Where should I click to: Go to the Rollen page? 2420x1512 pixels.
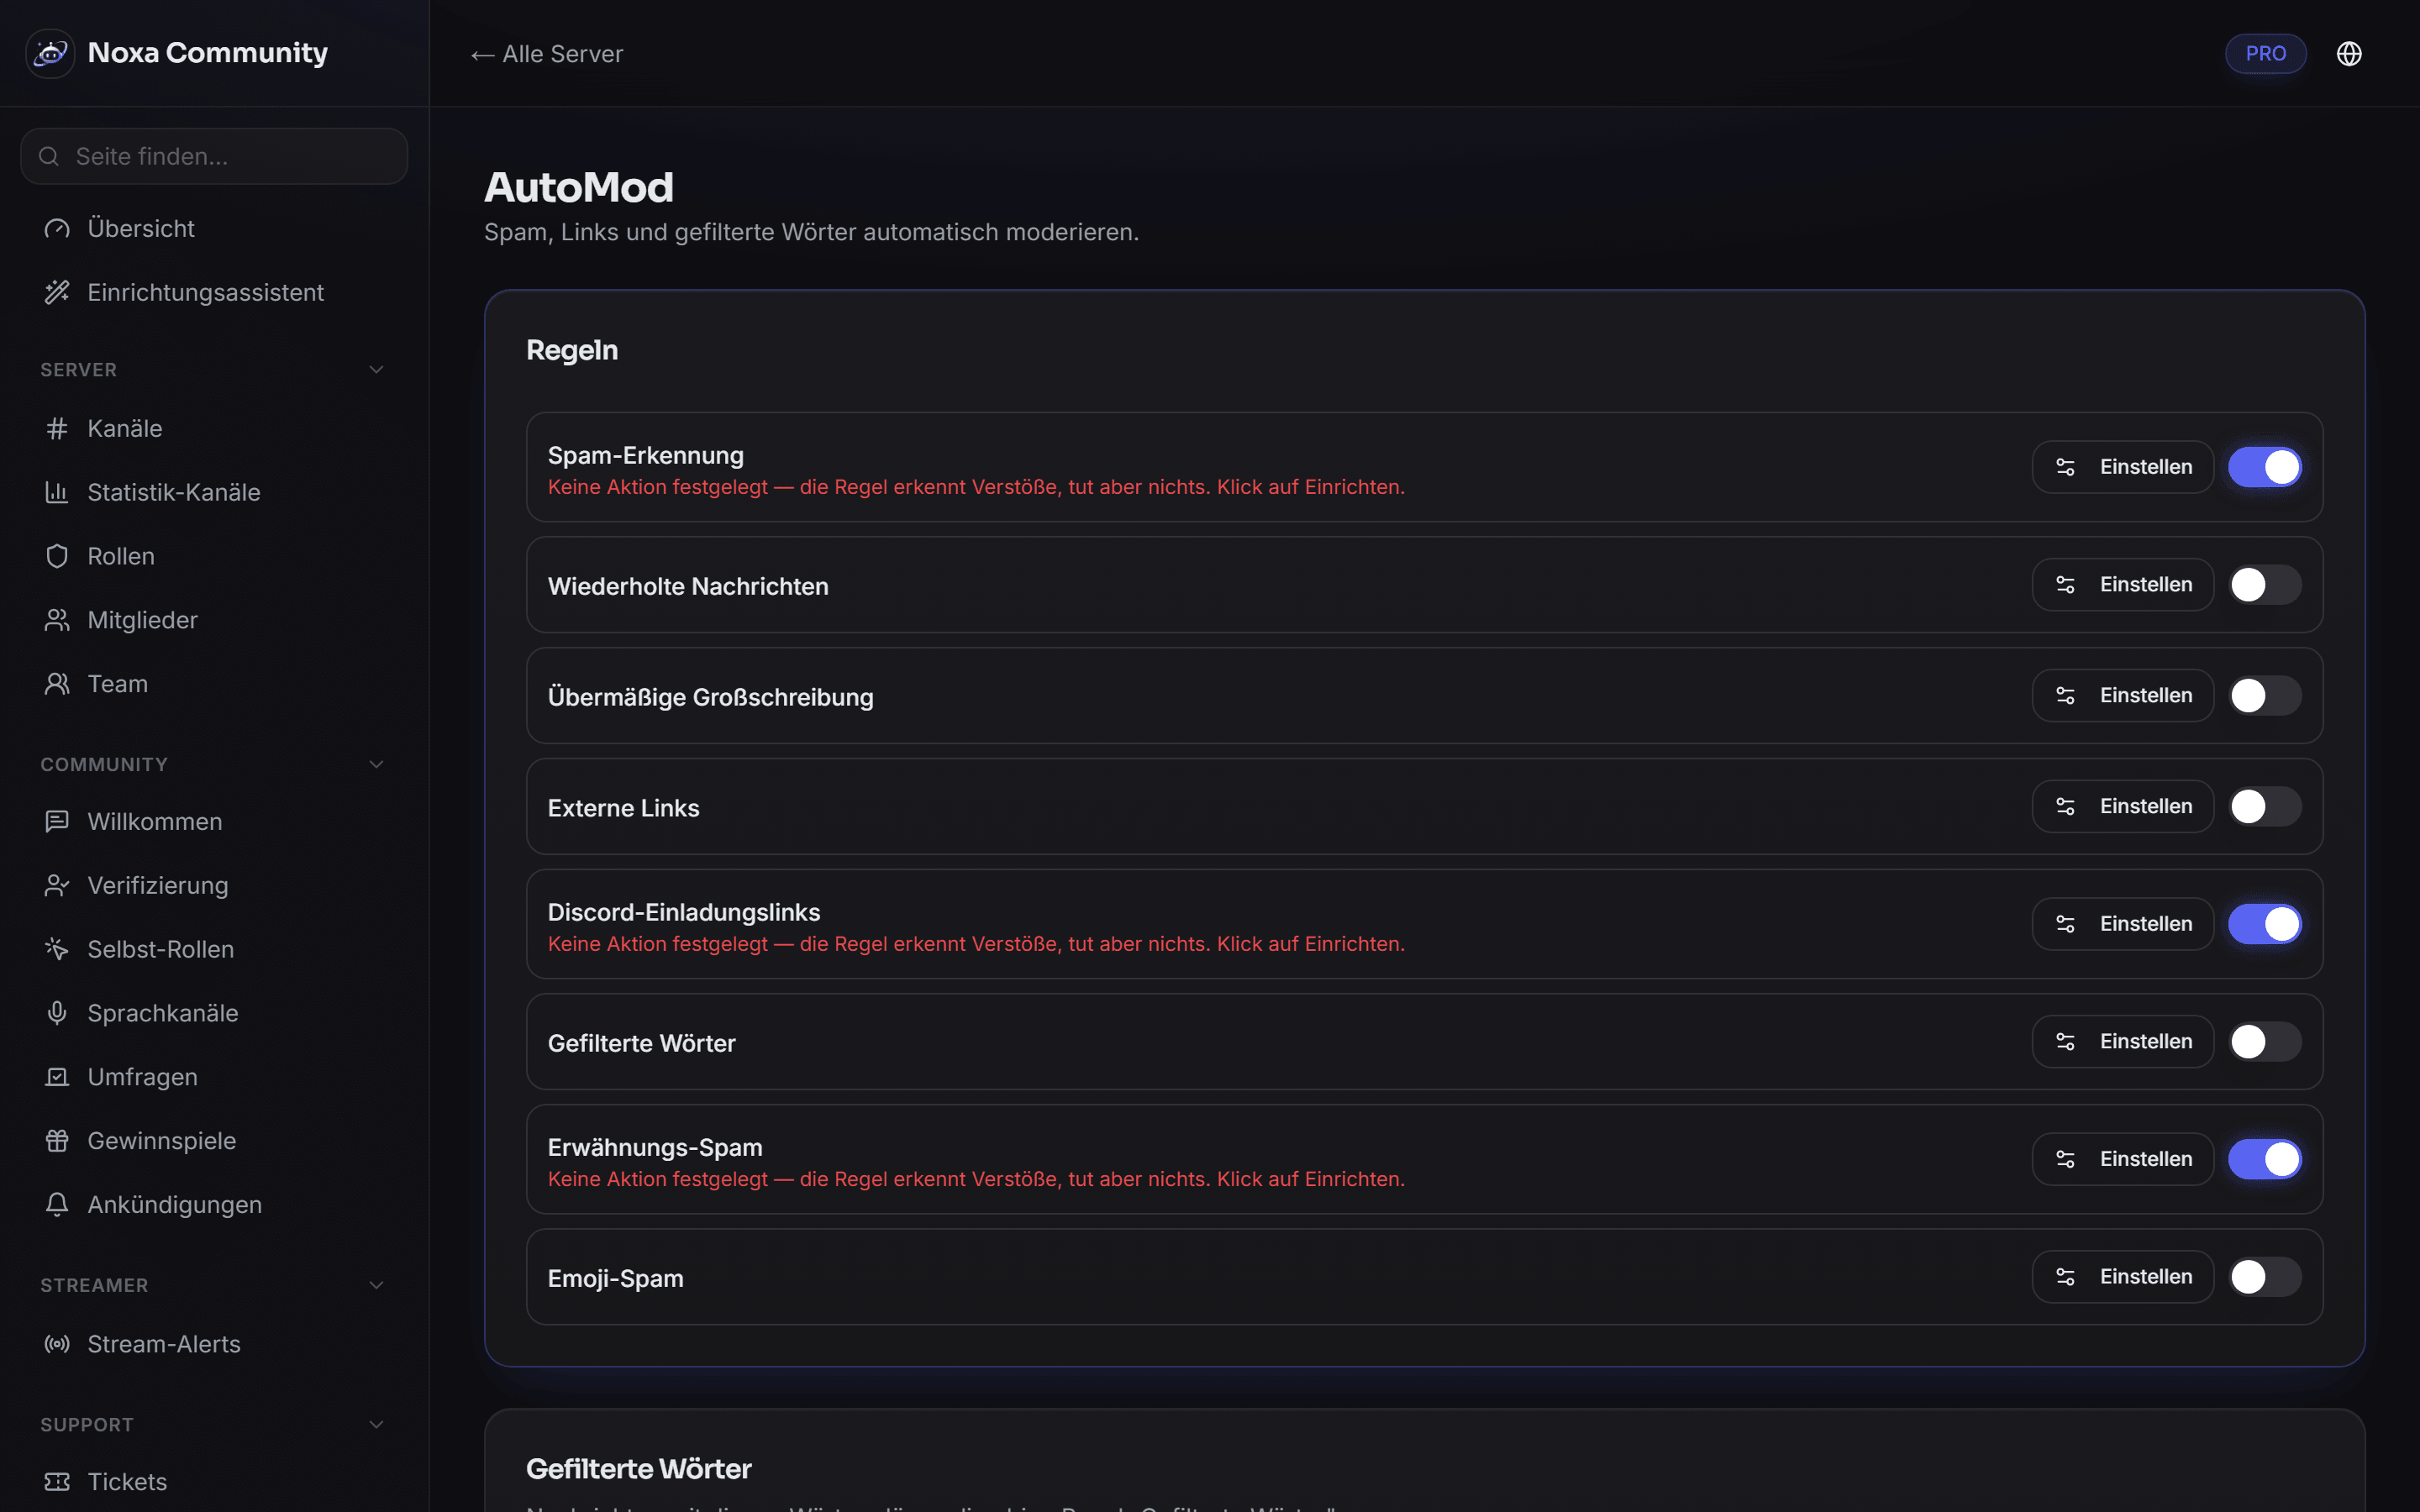coord(214,557)
